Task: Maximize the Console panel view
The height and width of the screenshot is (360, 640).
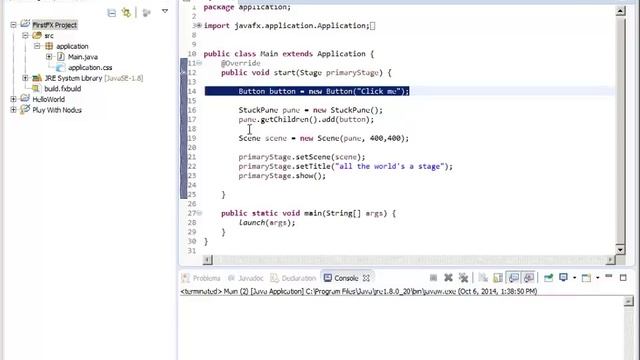Action: [623, 278]
